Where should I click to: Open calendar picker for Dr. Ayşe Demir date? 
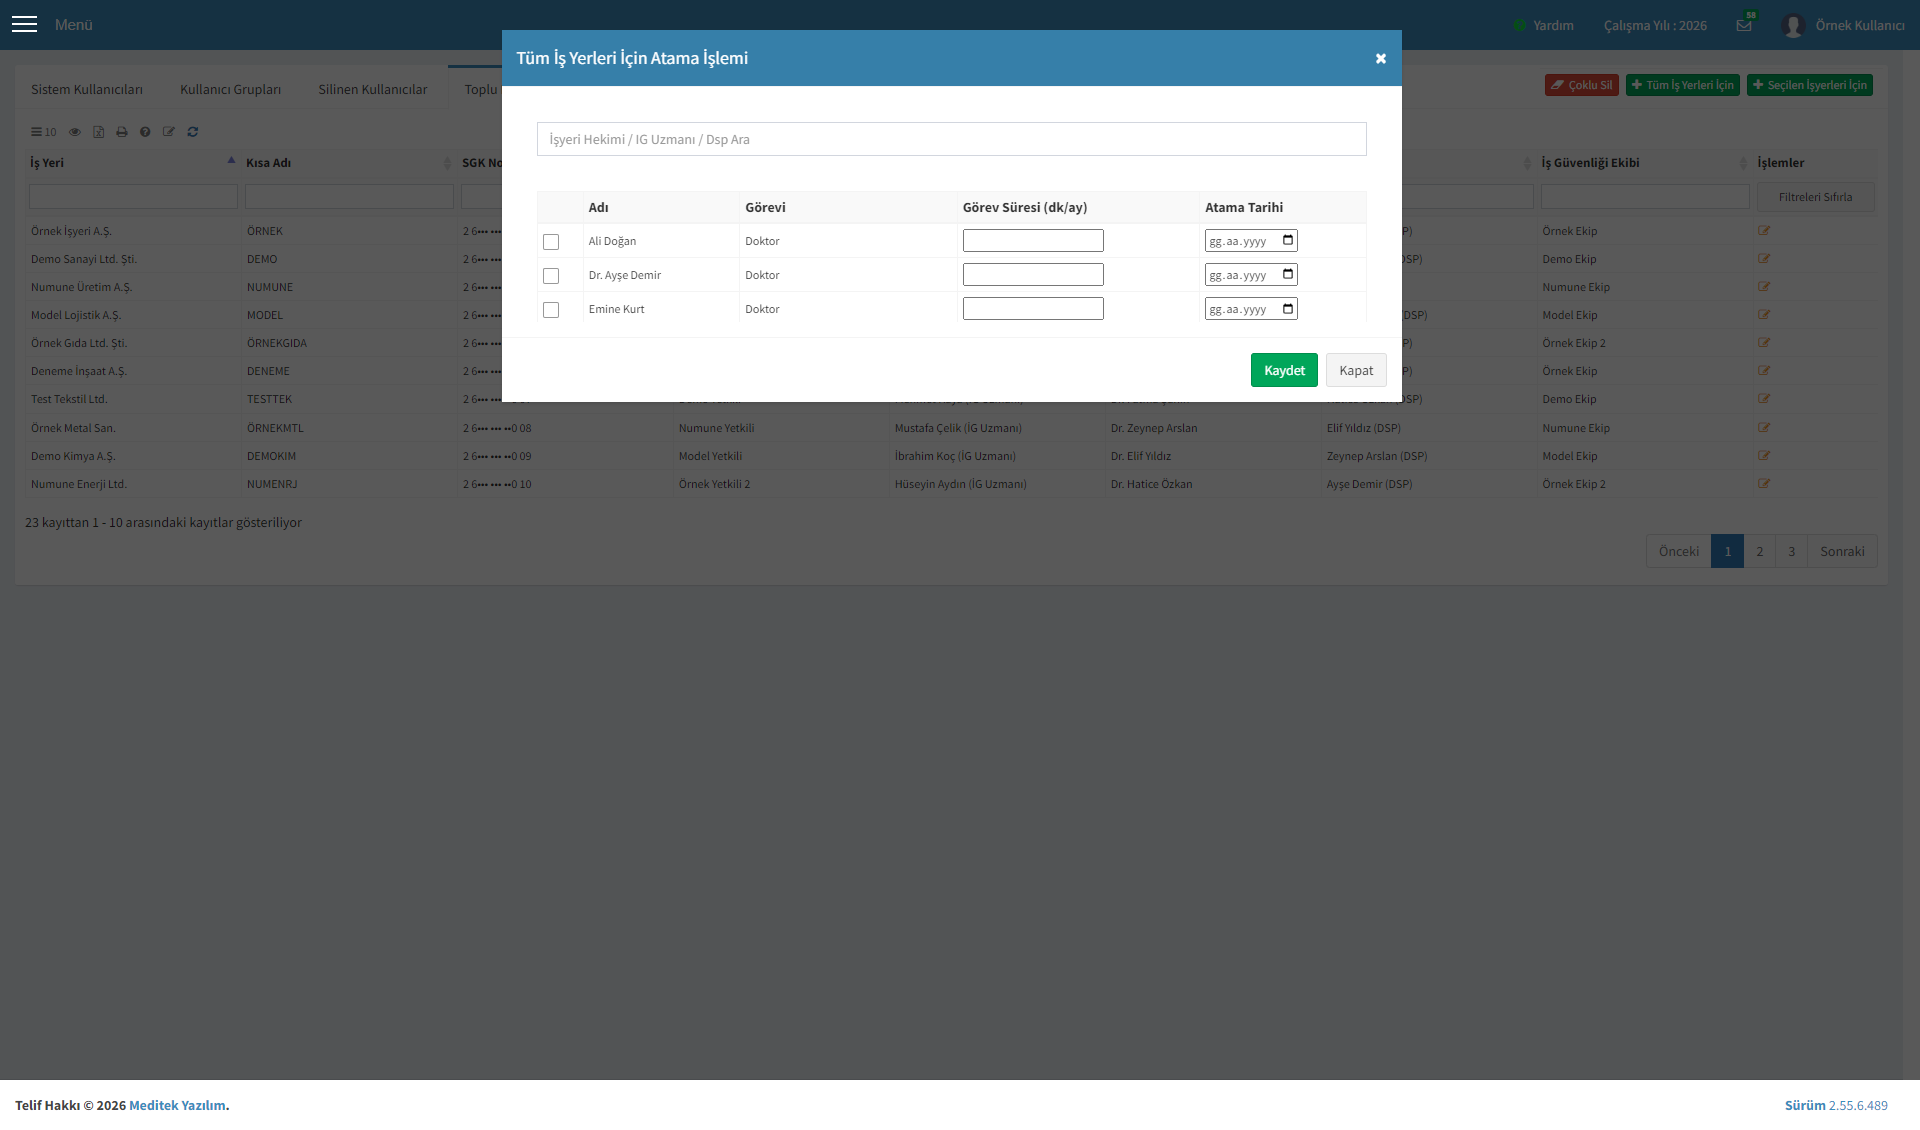point(1288,274)
